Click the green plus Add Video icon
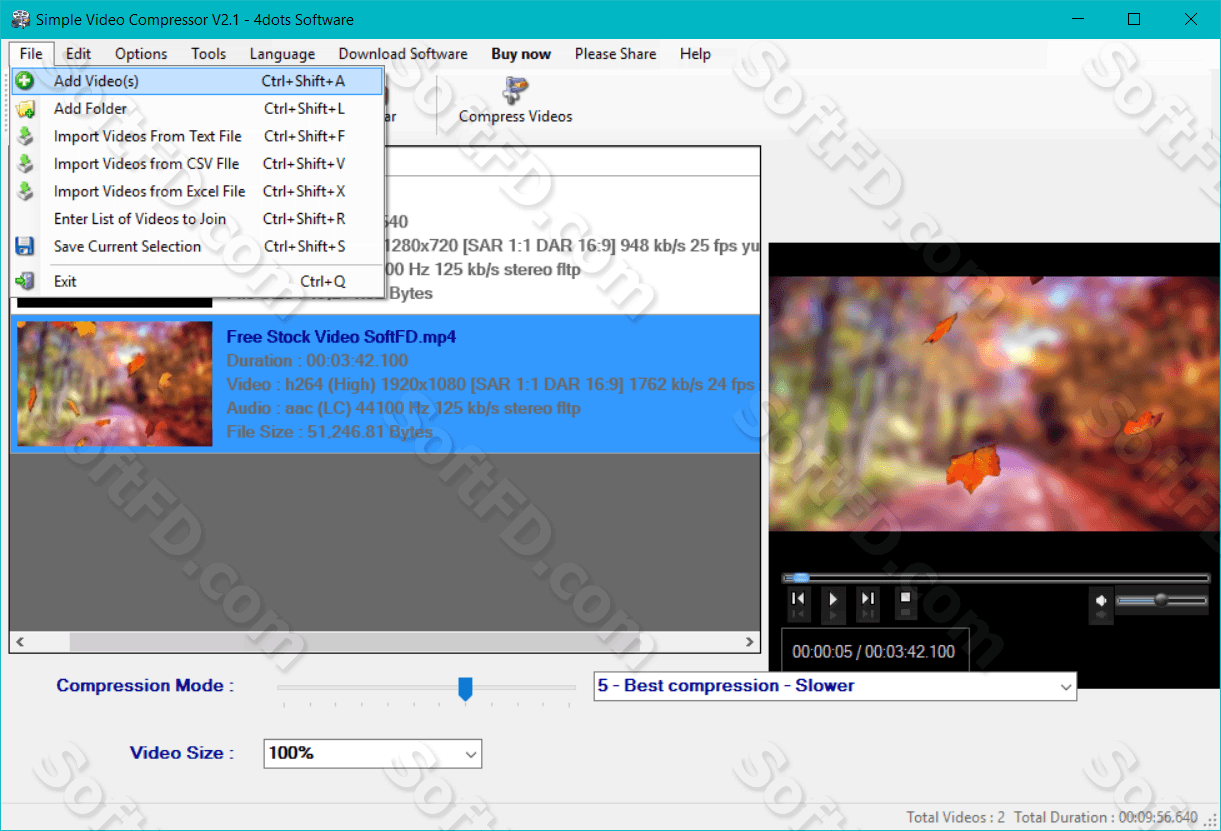 25,81
